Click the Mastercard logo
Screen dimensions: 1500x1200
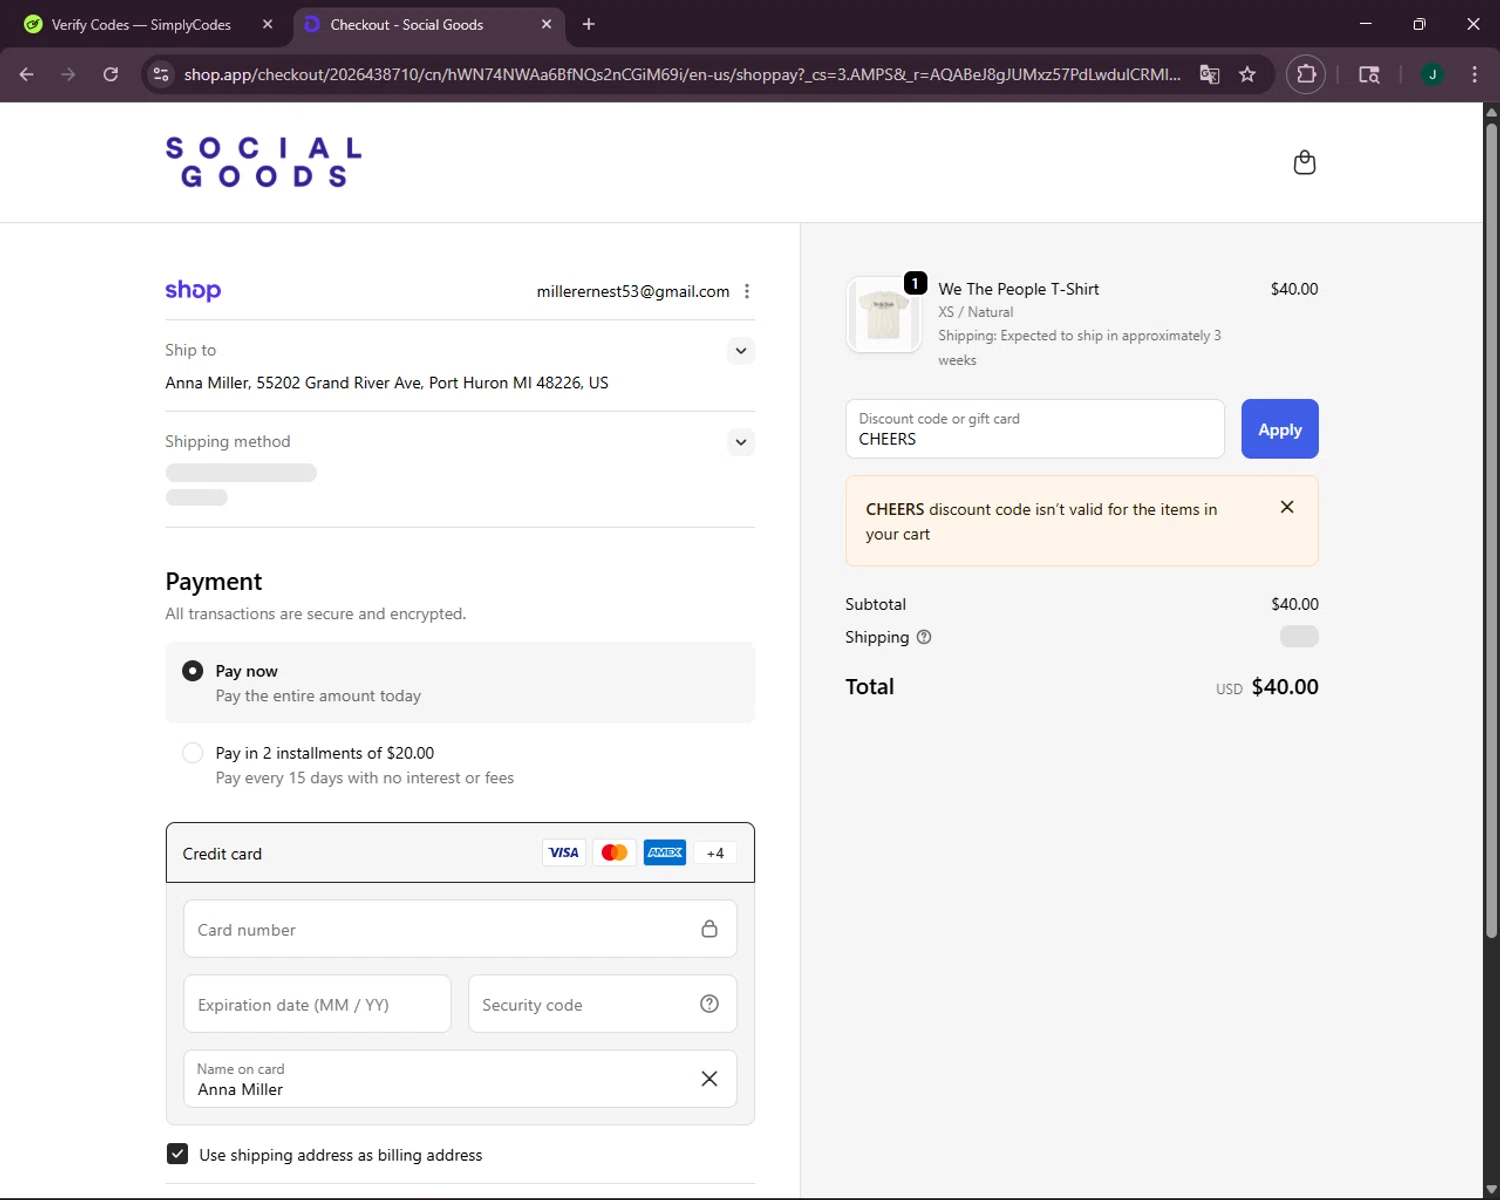[614, 853]
